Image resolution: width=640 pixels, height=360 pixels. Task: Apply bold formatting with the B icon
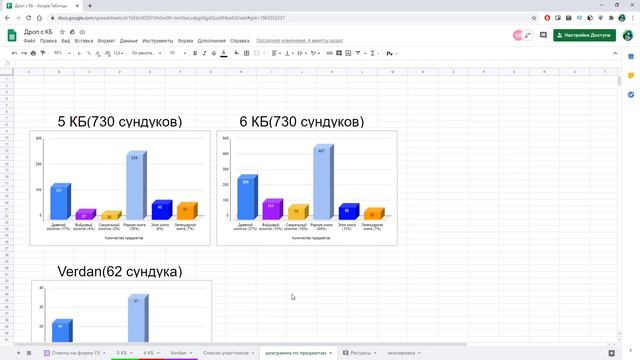[x=195, y=53]
